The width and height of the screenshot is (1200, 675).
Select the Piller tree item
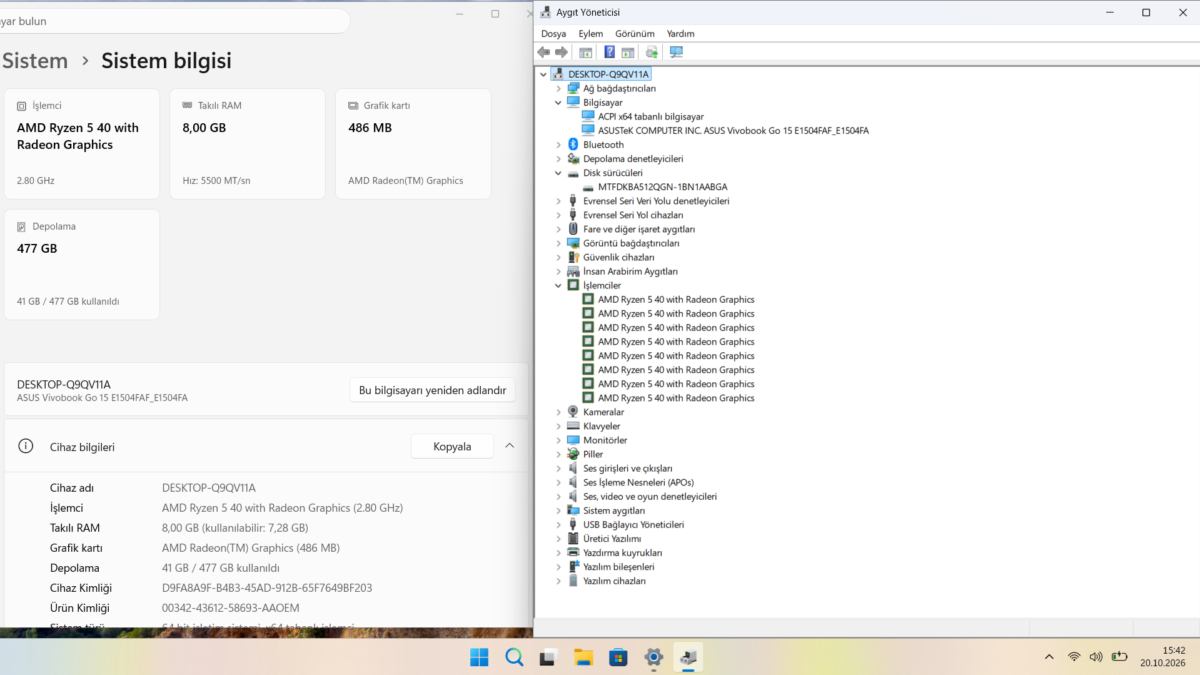(593, 454)
